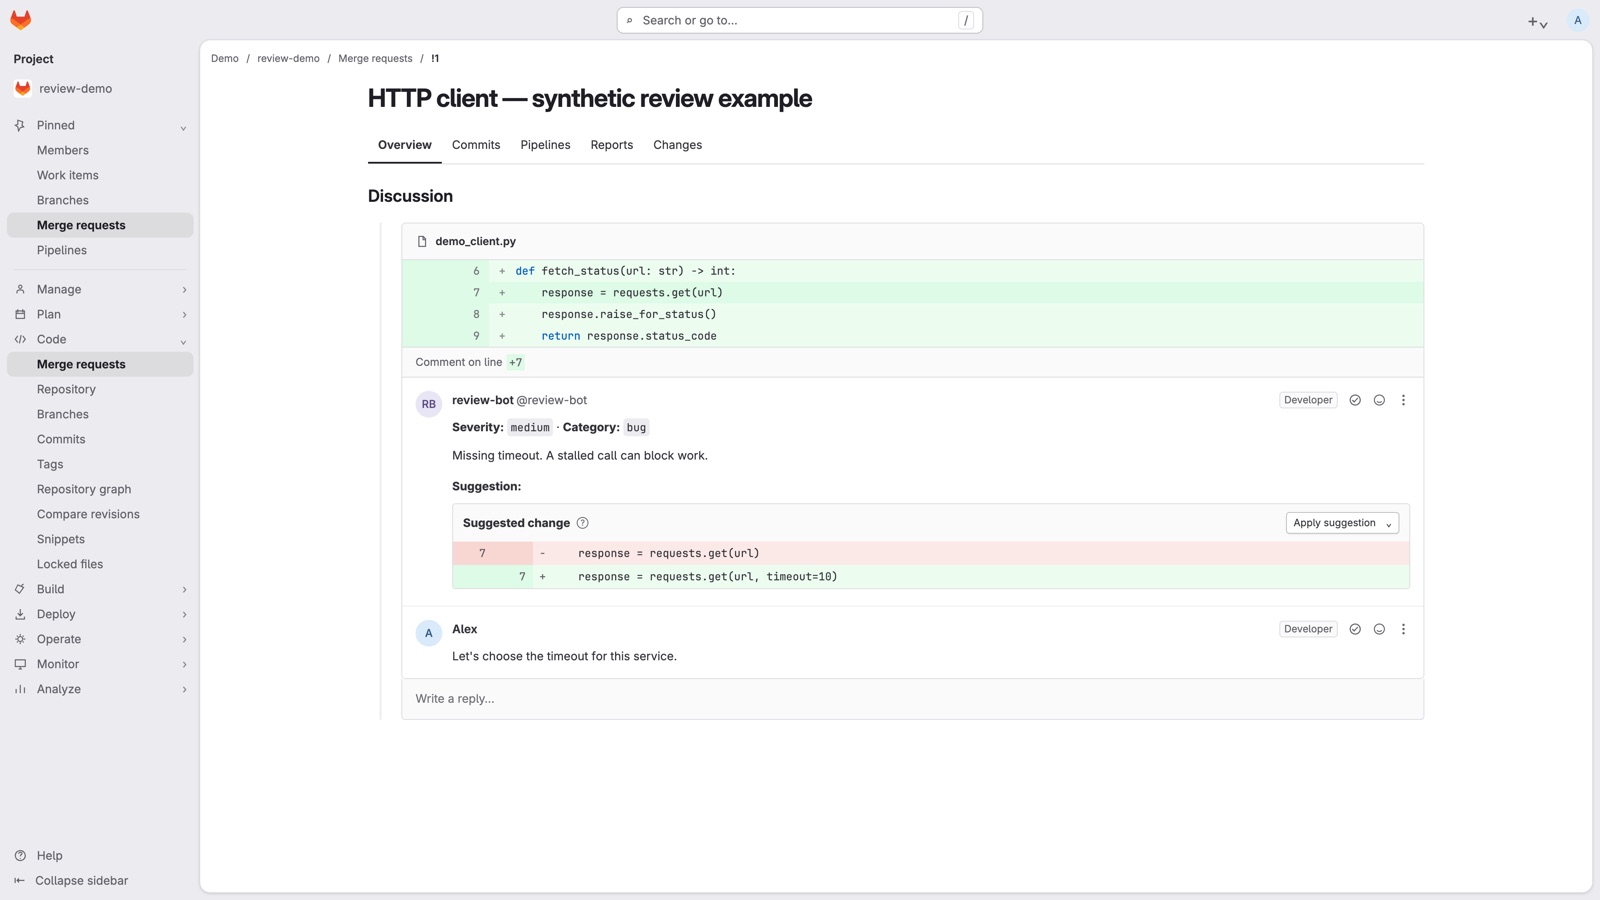Open the Apply suggestion dropdown

coord(1342,523)
